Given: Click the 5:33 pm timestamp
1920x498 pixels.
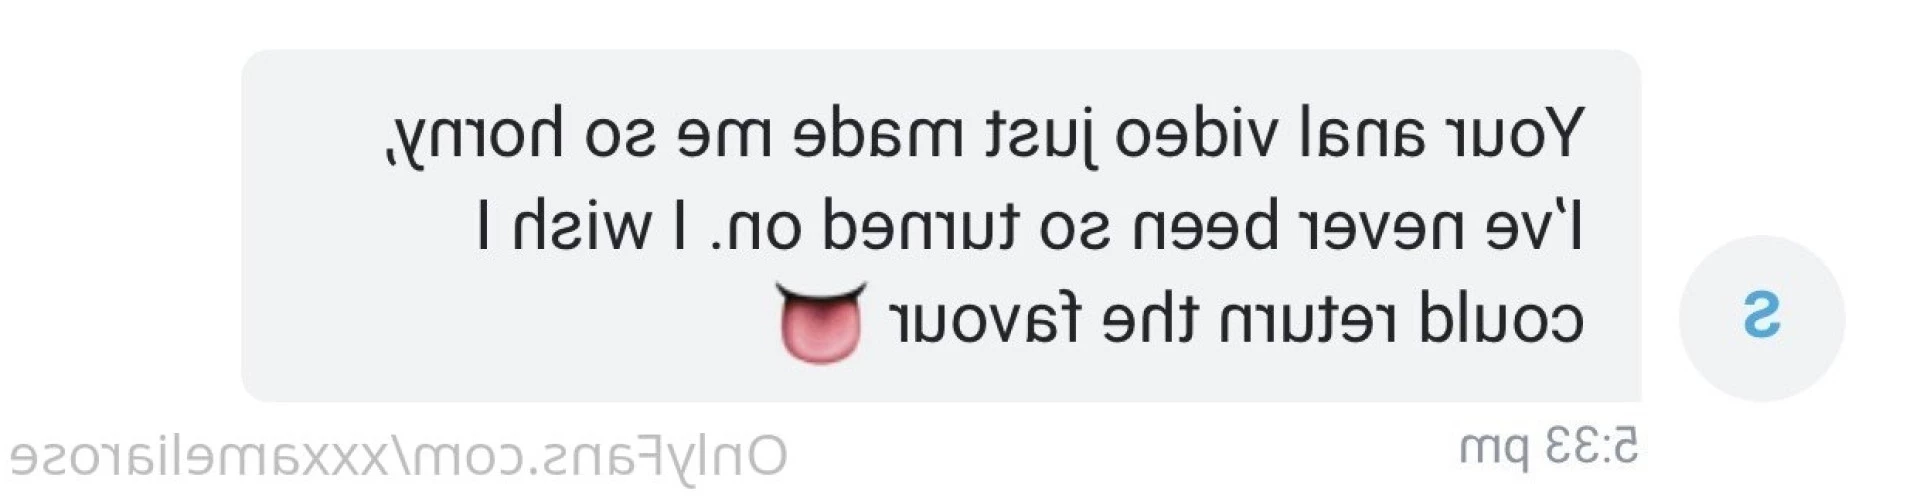Looking at the screenshot, I should point(1549,447).
